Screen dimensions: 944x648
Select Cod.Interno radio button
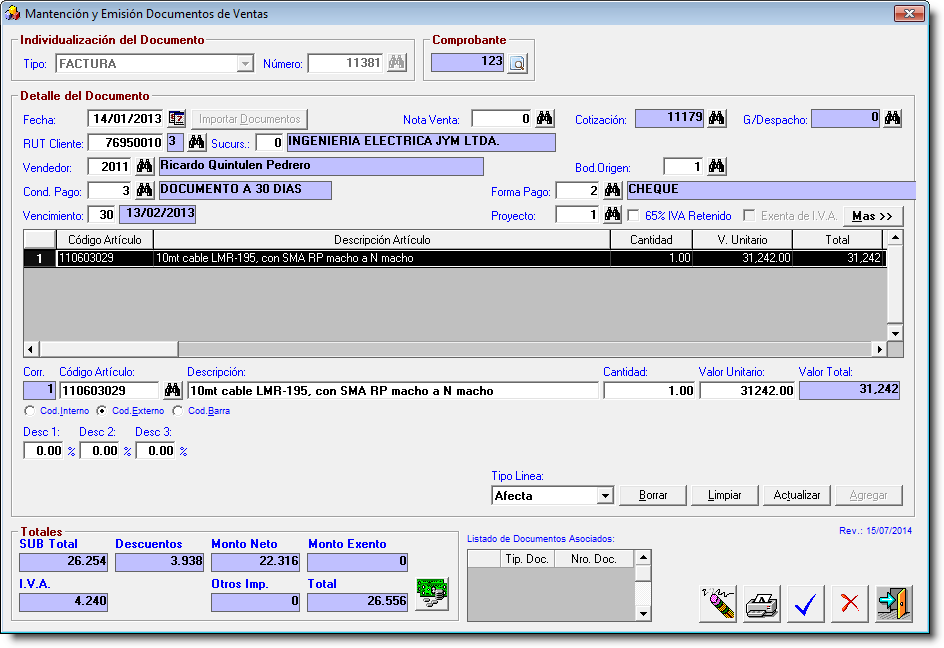pyautogui.click(x=30, y=411)
